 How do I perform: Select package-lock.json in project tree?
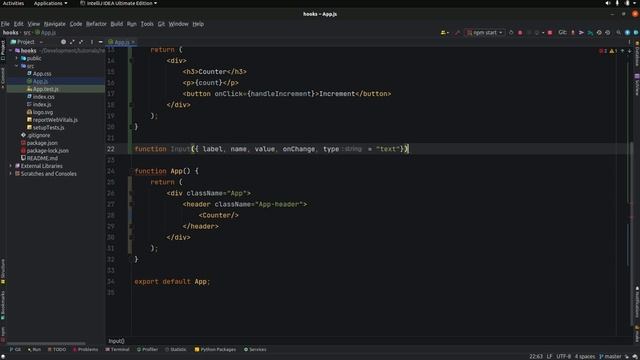(x=47, y=151)
